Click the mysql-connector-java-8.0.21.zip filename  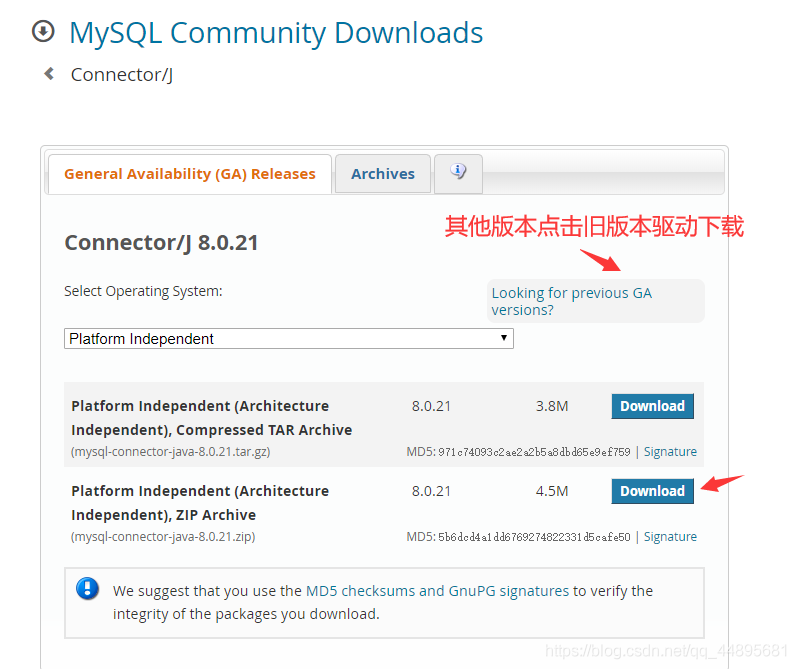[163, 537]
